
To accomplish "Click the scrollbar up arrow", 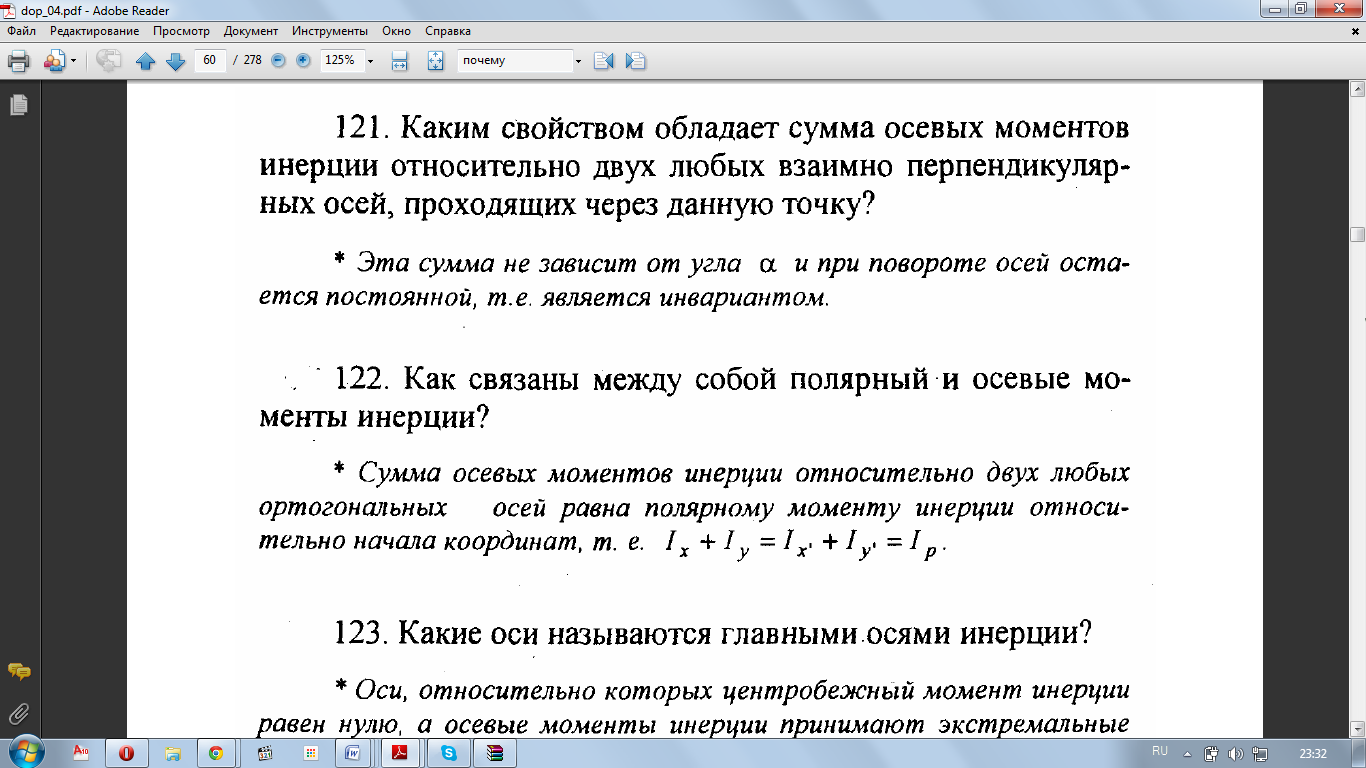I will point(1357,90).
